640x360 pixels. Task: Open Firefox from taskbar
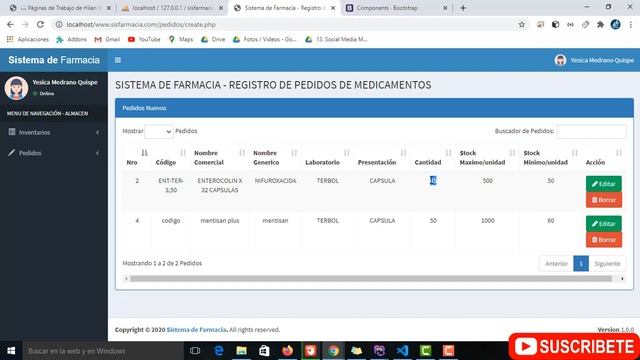[287, 351]
